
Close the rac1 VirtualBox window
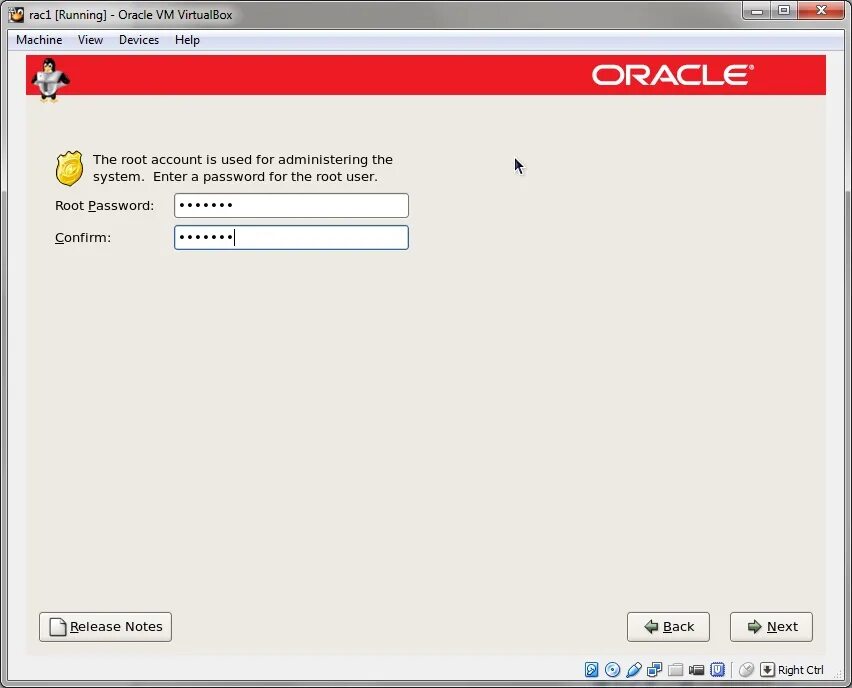(x=821, y=10)
